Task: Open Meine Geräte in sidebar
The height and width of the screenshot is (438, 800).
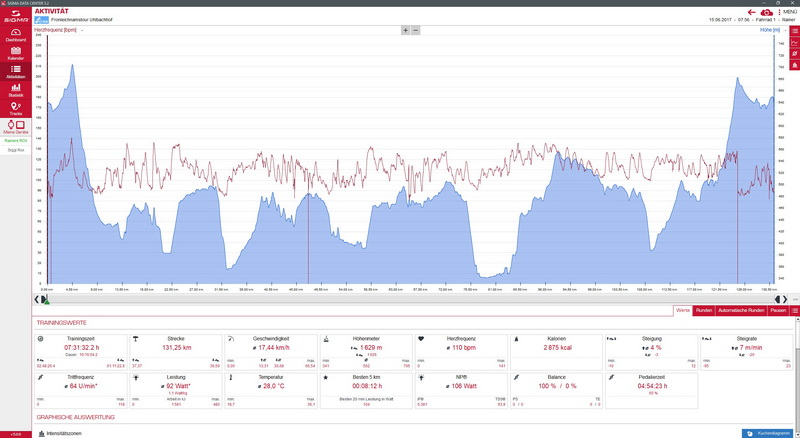Action: (x=15, y=127)
